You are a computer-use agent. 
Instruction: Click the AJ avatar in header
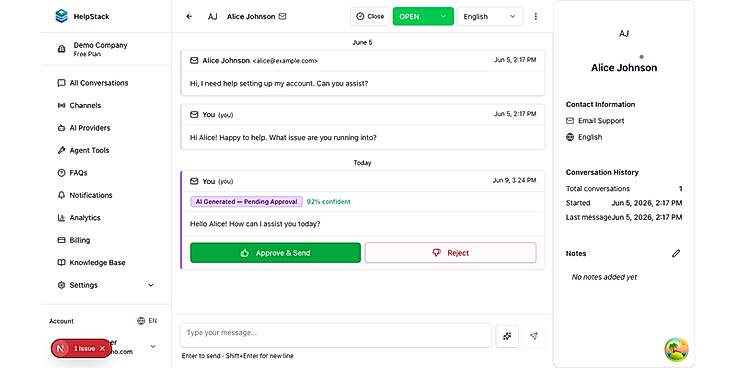pyautogui.click(x=212, y=16)
